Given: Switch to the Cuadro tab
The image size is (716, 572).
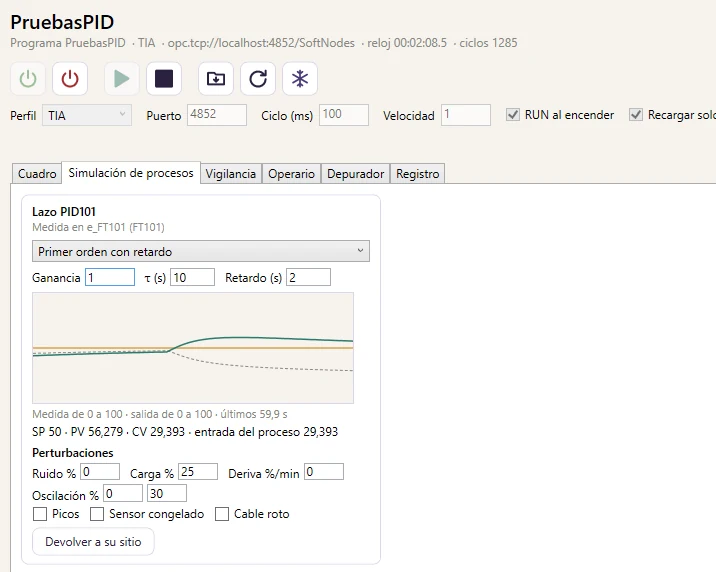Looking at the screenshot, I should (37, 174).
